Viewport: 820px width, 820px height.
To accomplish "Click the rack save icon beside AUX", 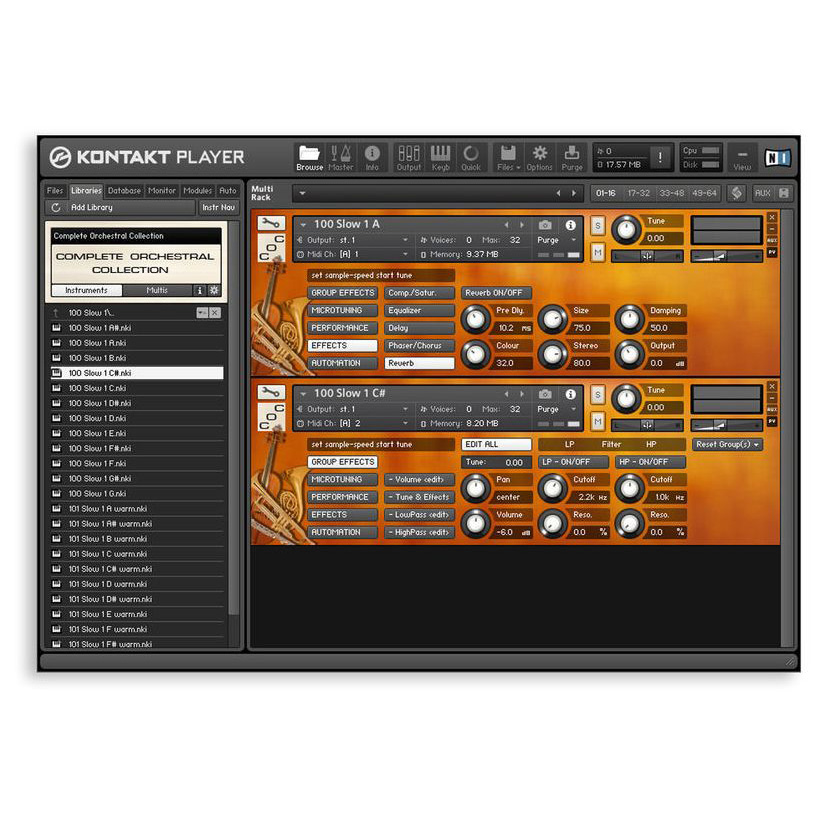I will point(784,193).
